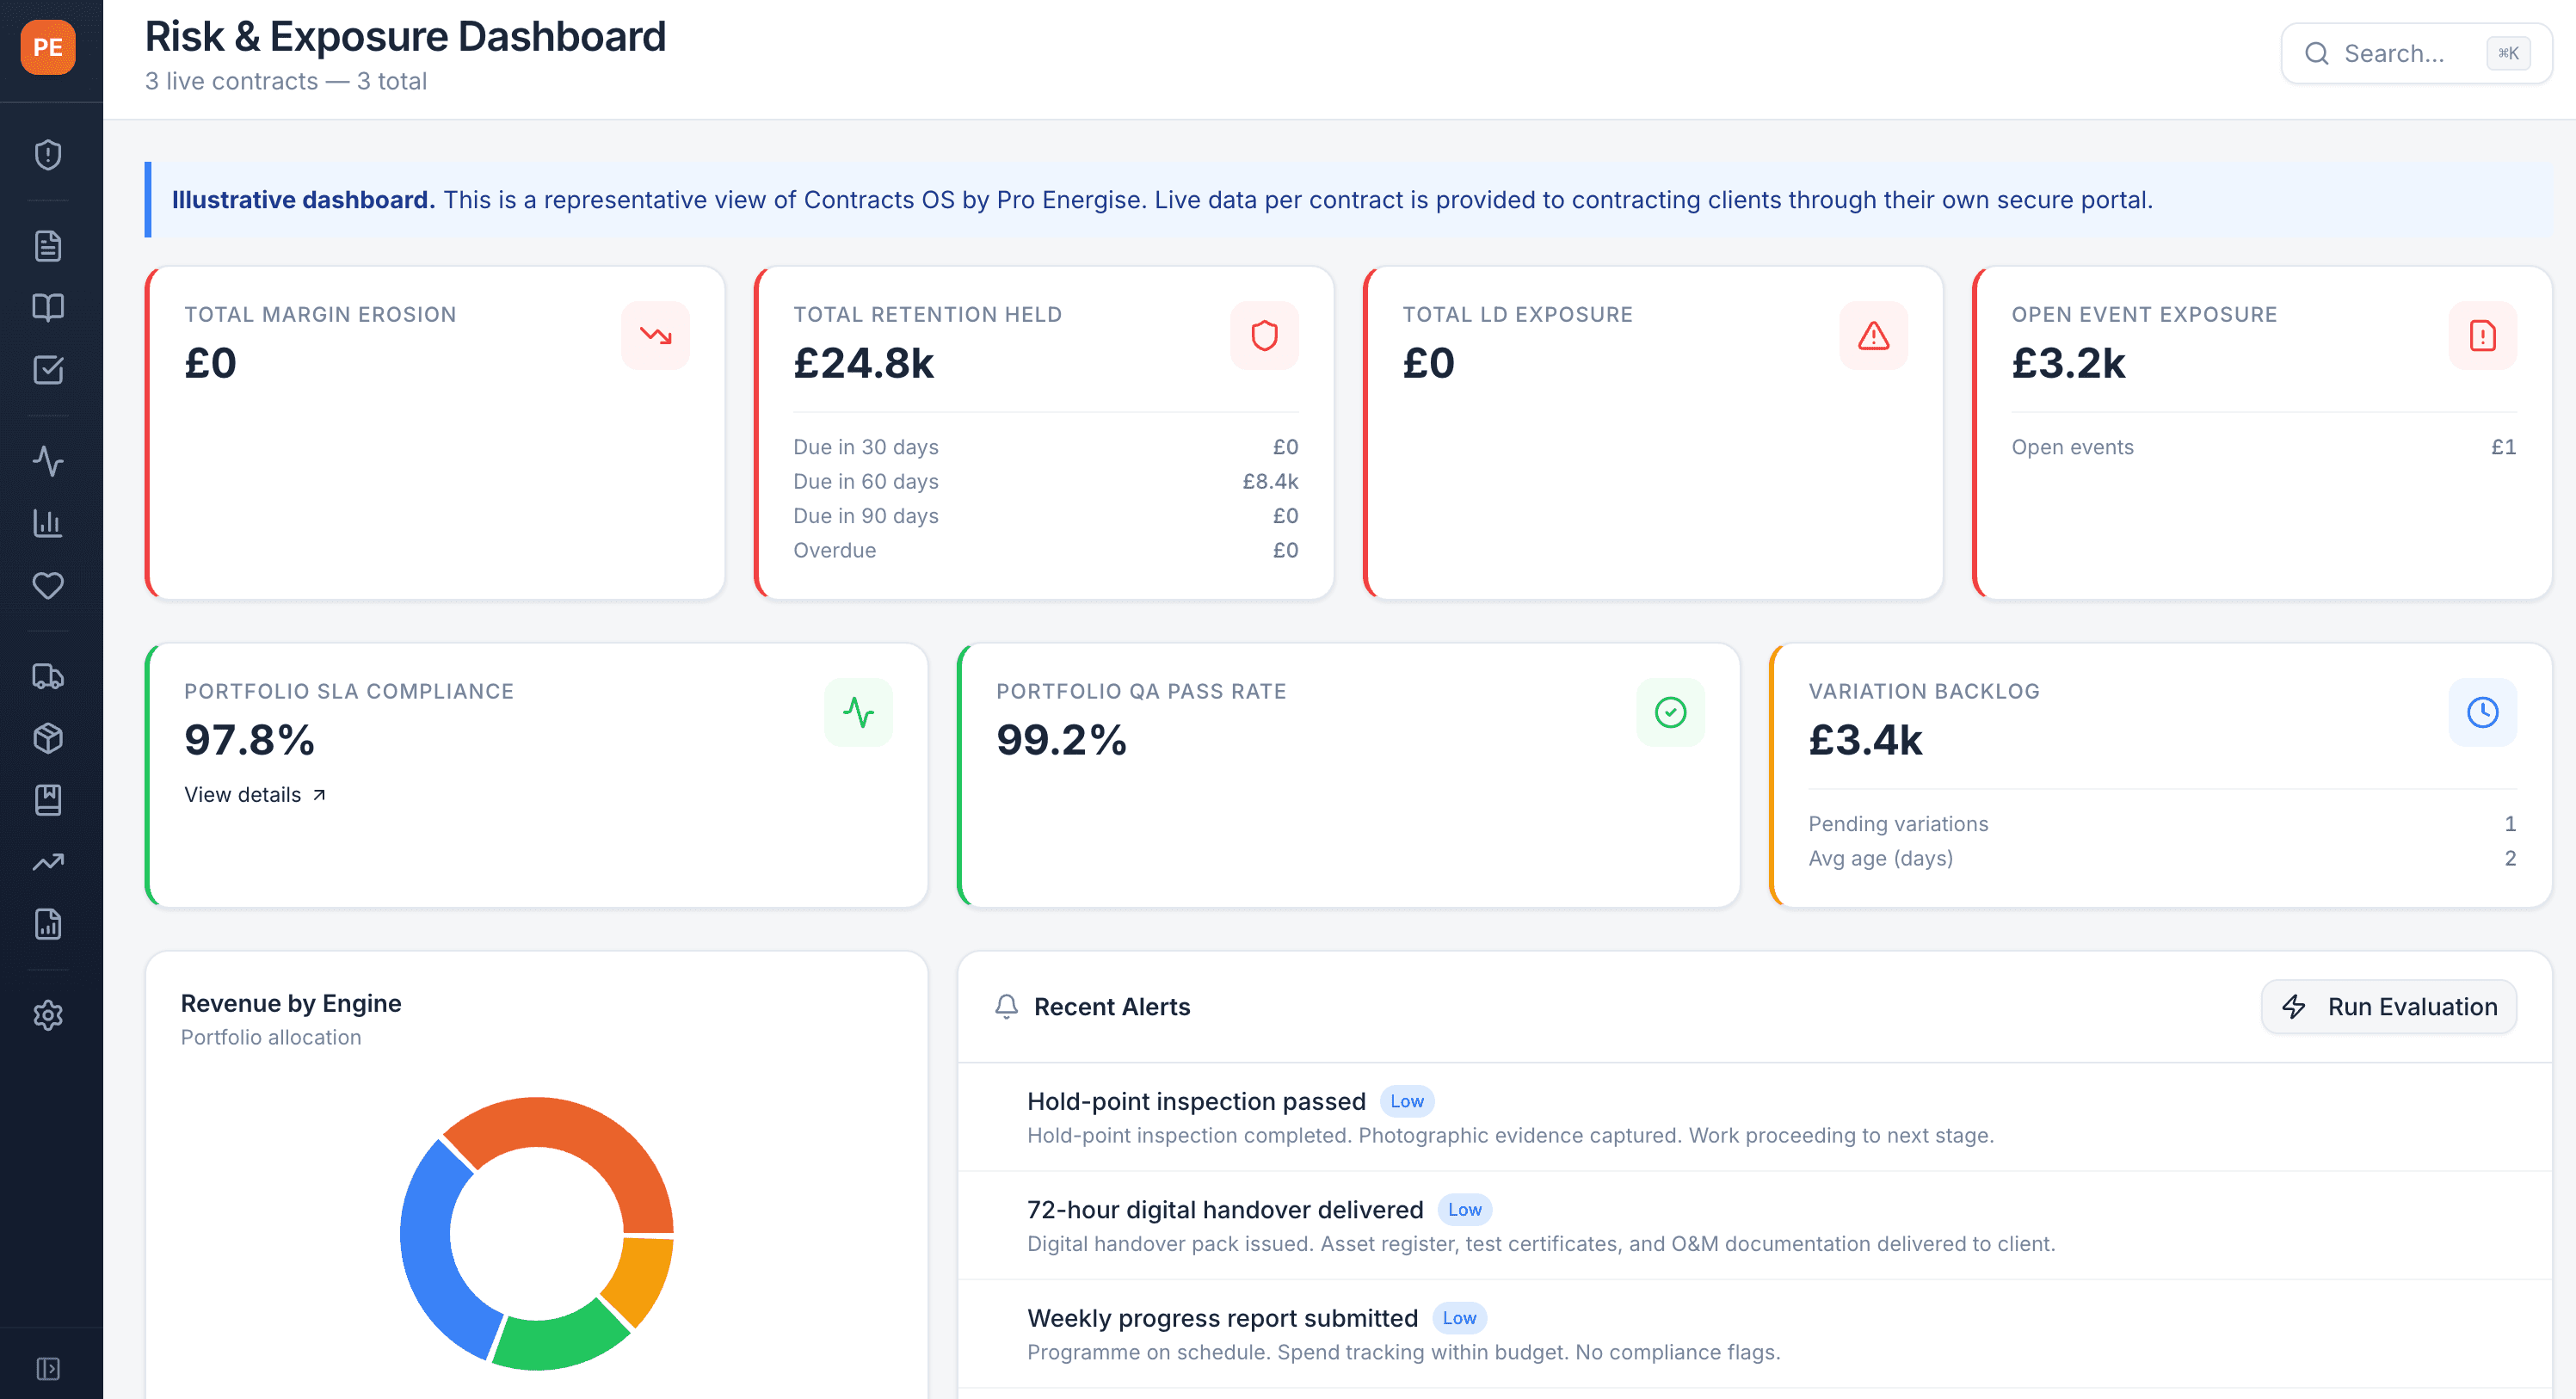Open the activity pulse sidebar icon
This screenshot has width=2576, height=1399.
coord(48,461)
